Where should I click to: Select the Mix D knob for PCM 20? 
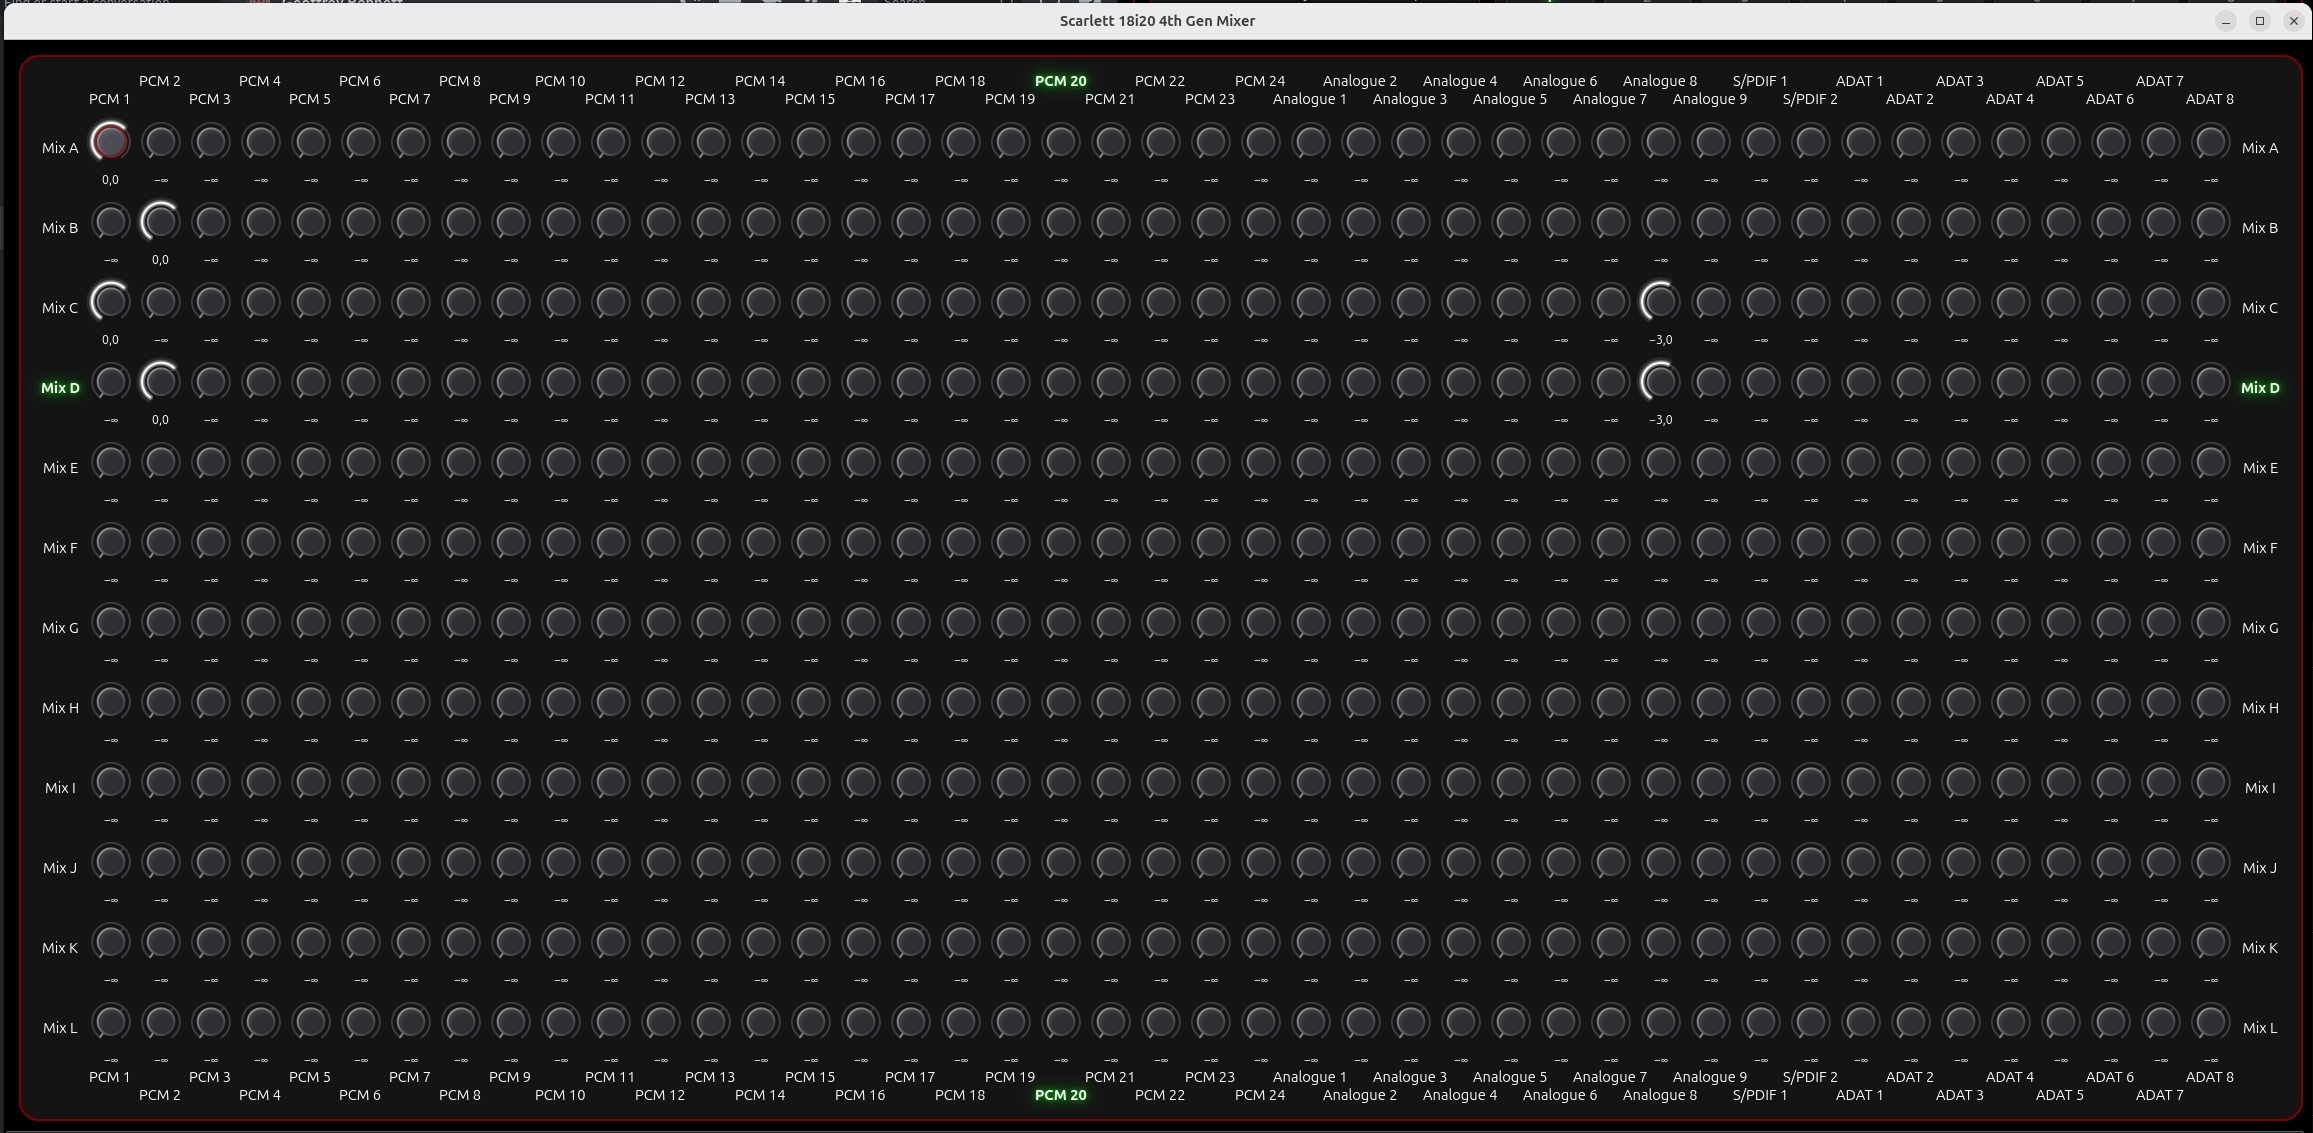(x=1060, y=382)
